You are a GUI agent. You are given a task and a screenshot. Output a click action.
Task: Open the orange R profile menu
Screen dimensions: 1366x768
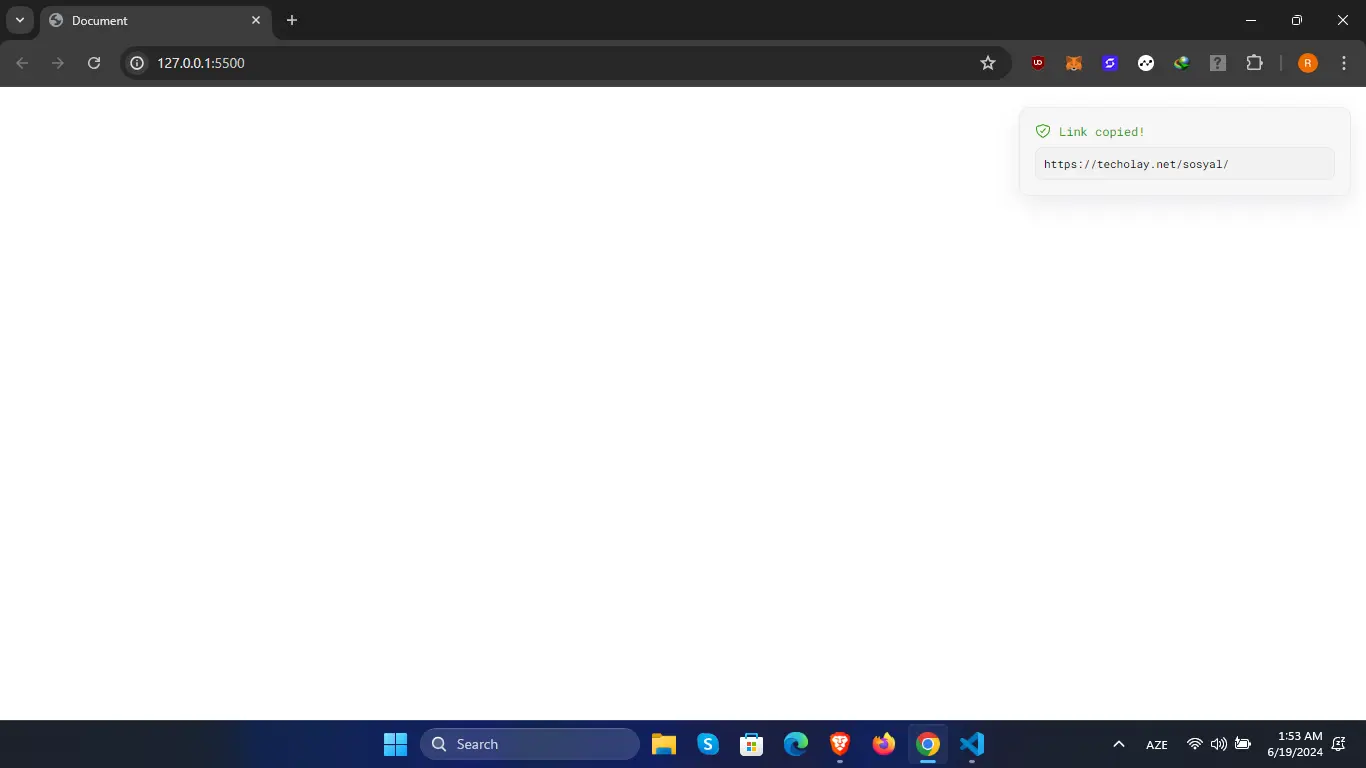[x=1308, y=63]
